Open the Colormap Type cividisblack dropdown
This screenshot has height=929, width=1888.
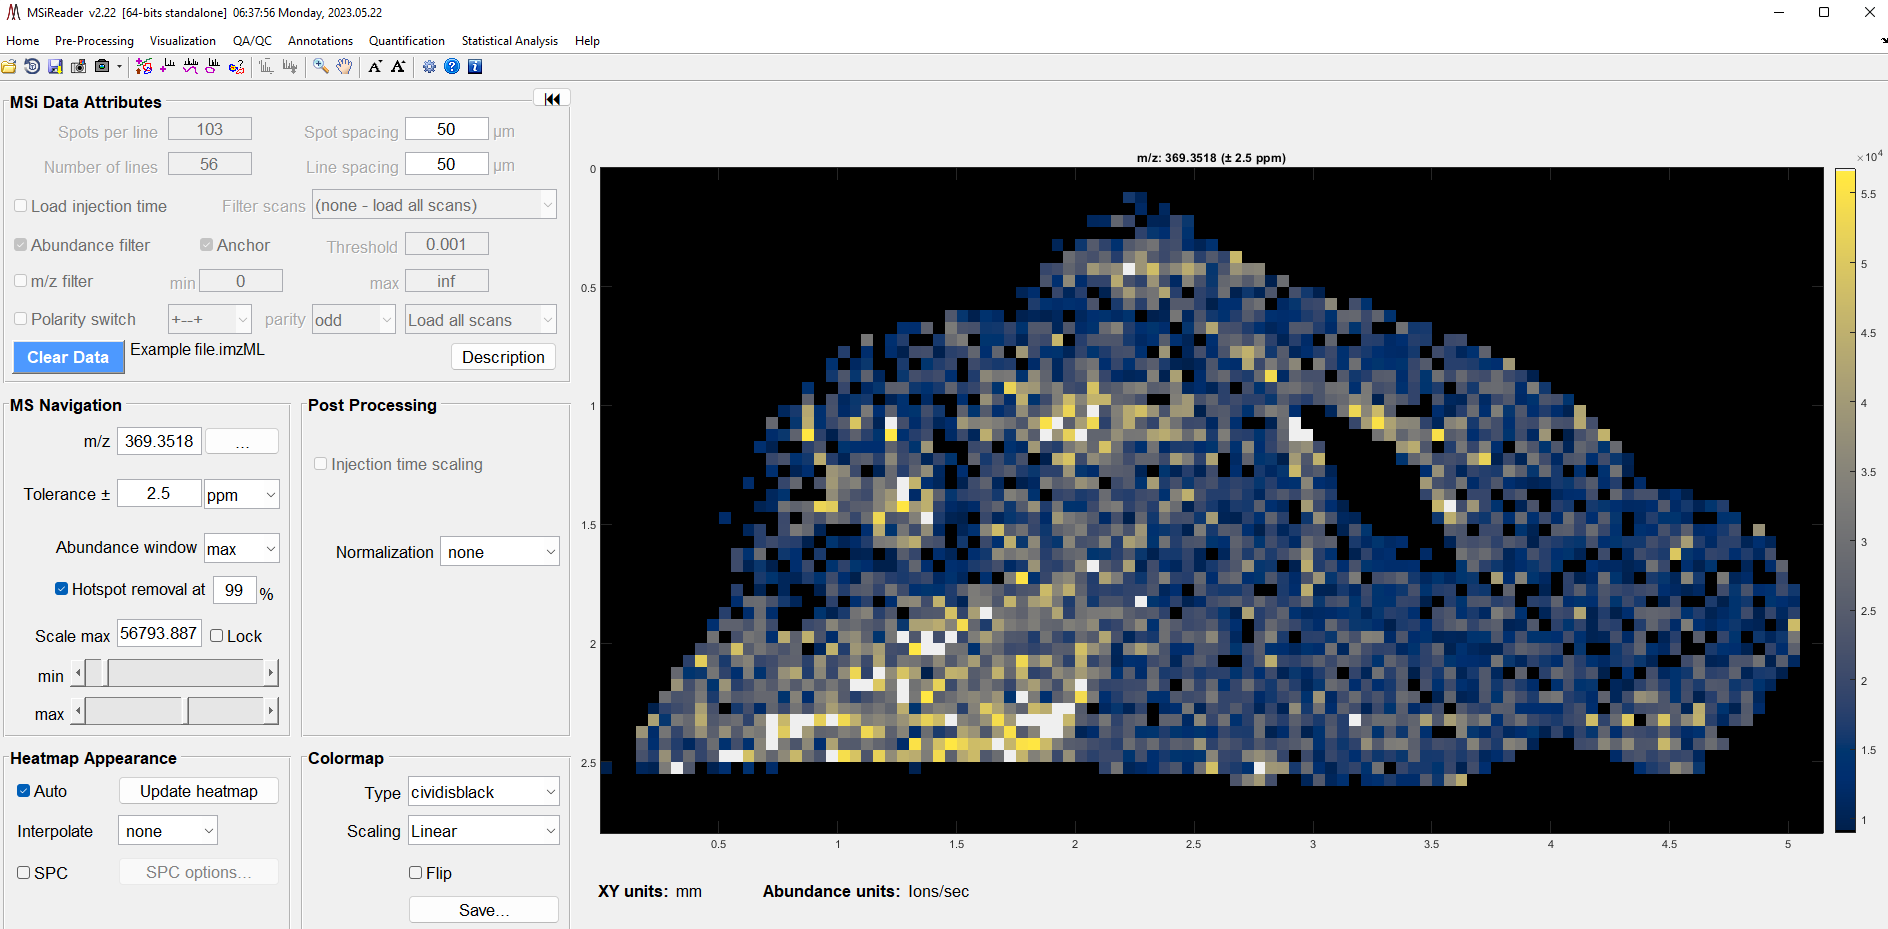pyautogui.click(x=484, y=792)
